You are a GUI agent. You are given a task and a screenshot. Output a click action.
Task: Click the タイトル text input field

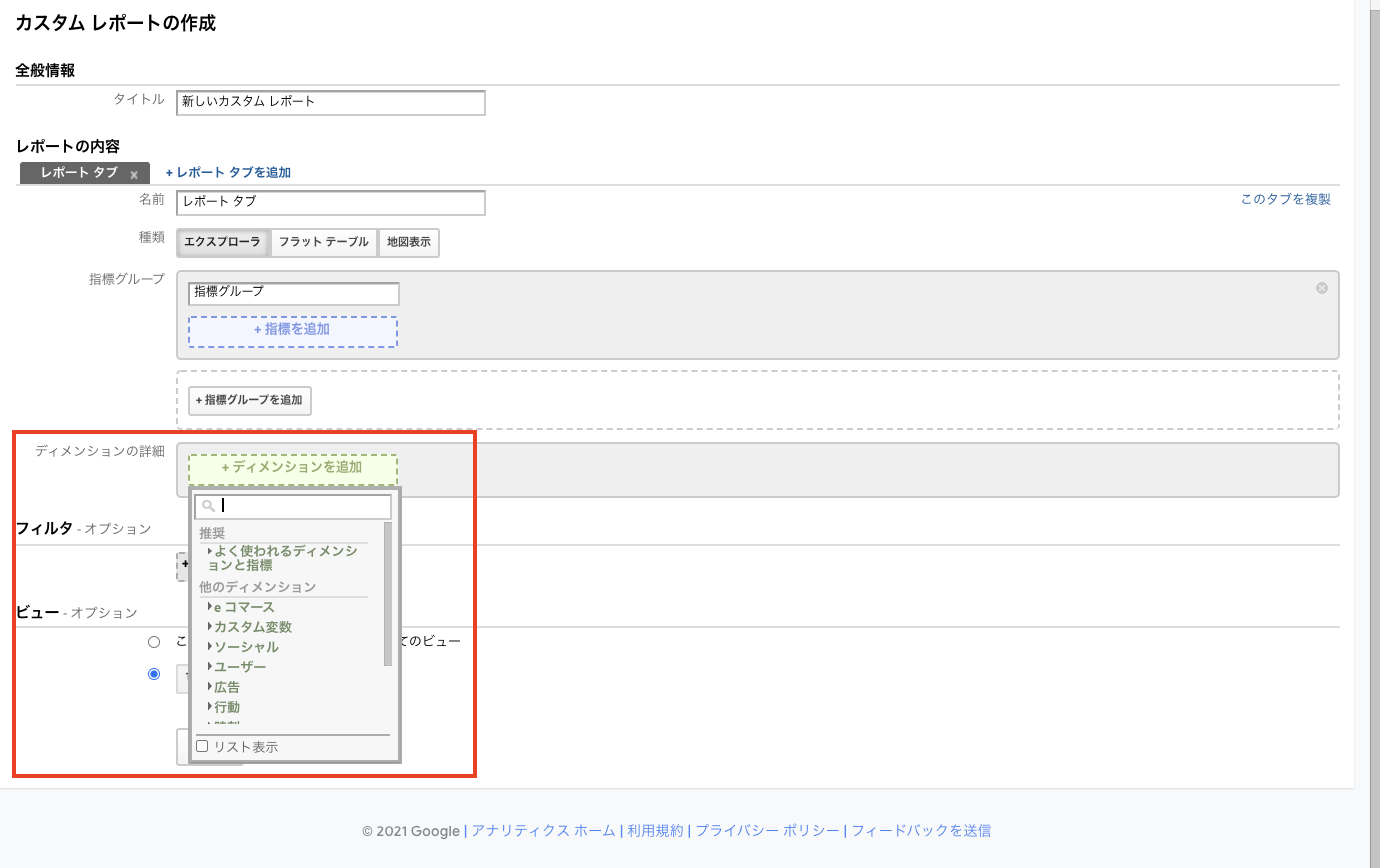(x=330, y=102)
